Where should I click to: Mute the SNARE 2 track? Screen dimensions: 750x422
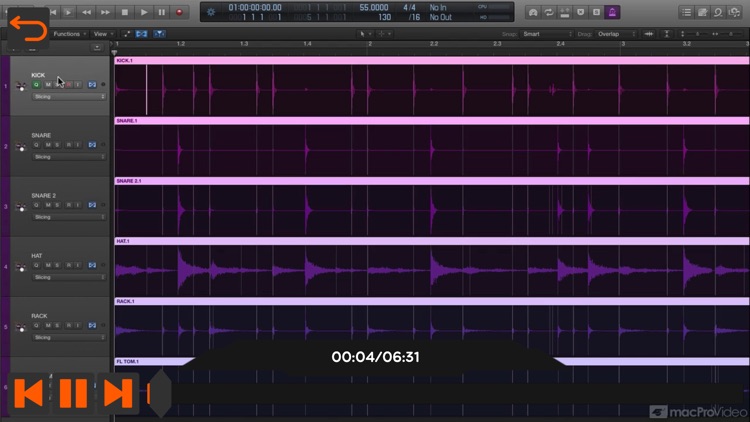48,205
